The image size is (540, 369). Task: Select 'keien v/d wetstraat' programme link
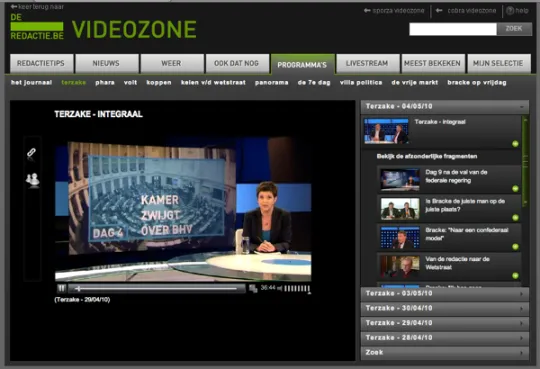point(213,82)
